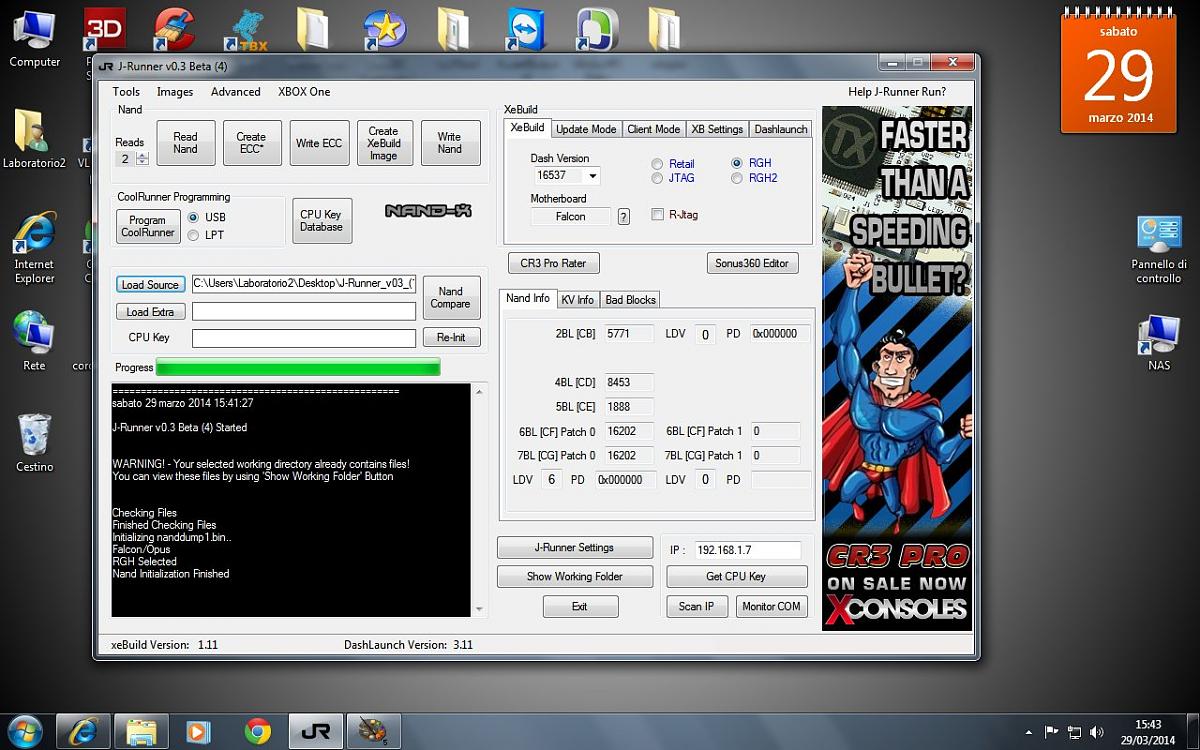The height and width of the screenshot is (750, 1200).
Task: Click the Load Source button
Action: point(150,285)
